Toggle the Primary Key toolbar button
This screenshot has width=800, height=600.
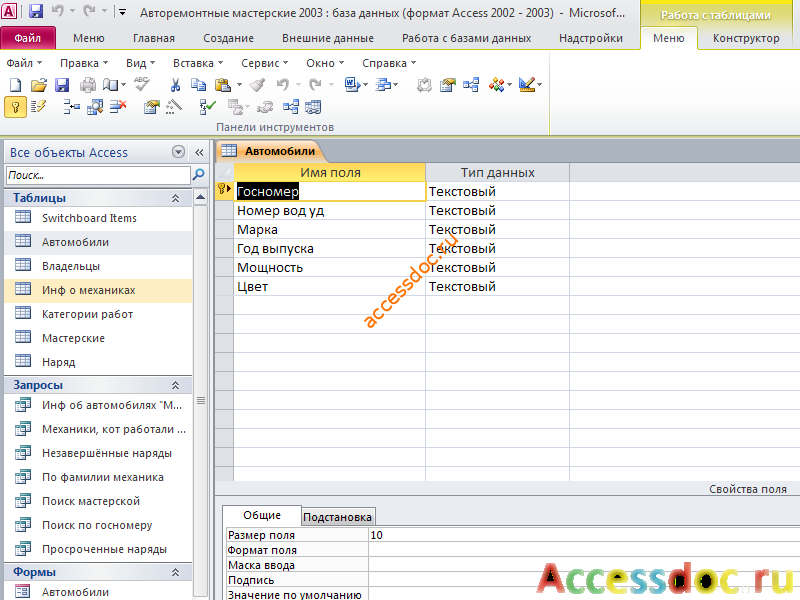[x=15, y=107]
